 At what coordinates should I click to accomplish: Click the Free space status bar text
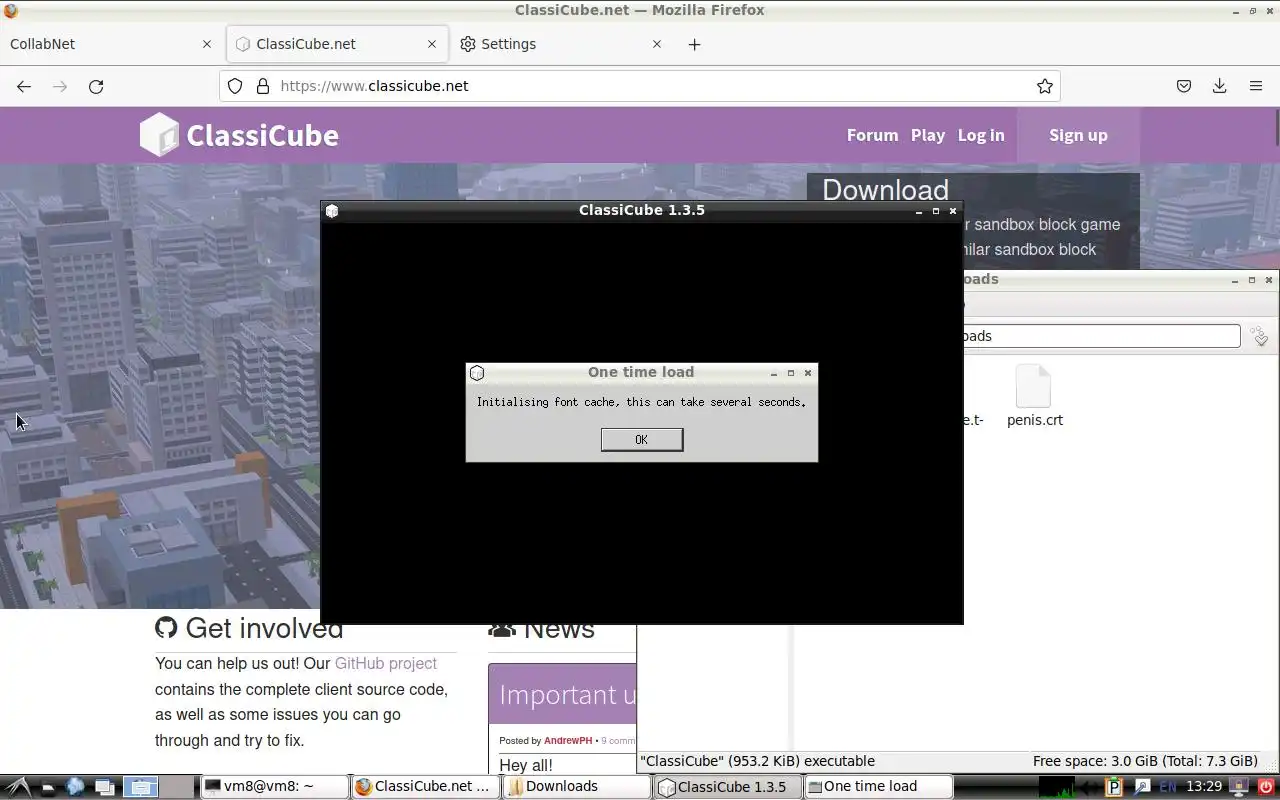(1145, 761)
